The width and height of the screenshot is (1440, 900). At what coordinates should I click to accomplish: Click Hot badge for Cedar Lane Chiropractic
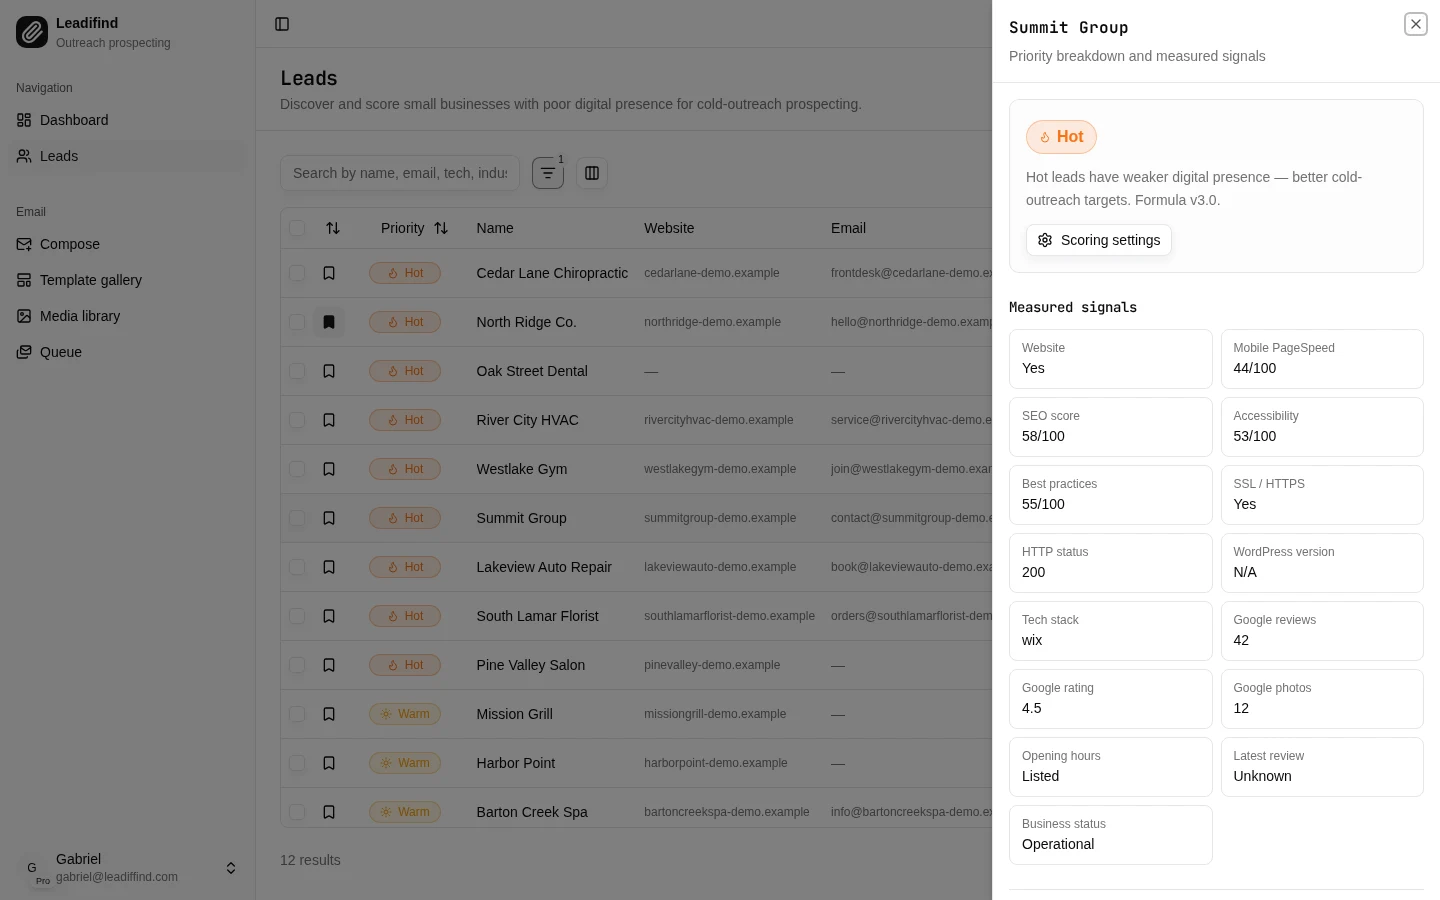point(405,273)
